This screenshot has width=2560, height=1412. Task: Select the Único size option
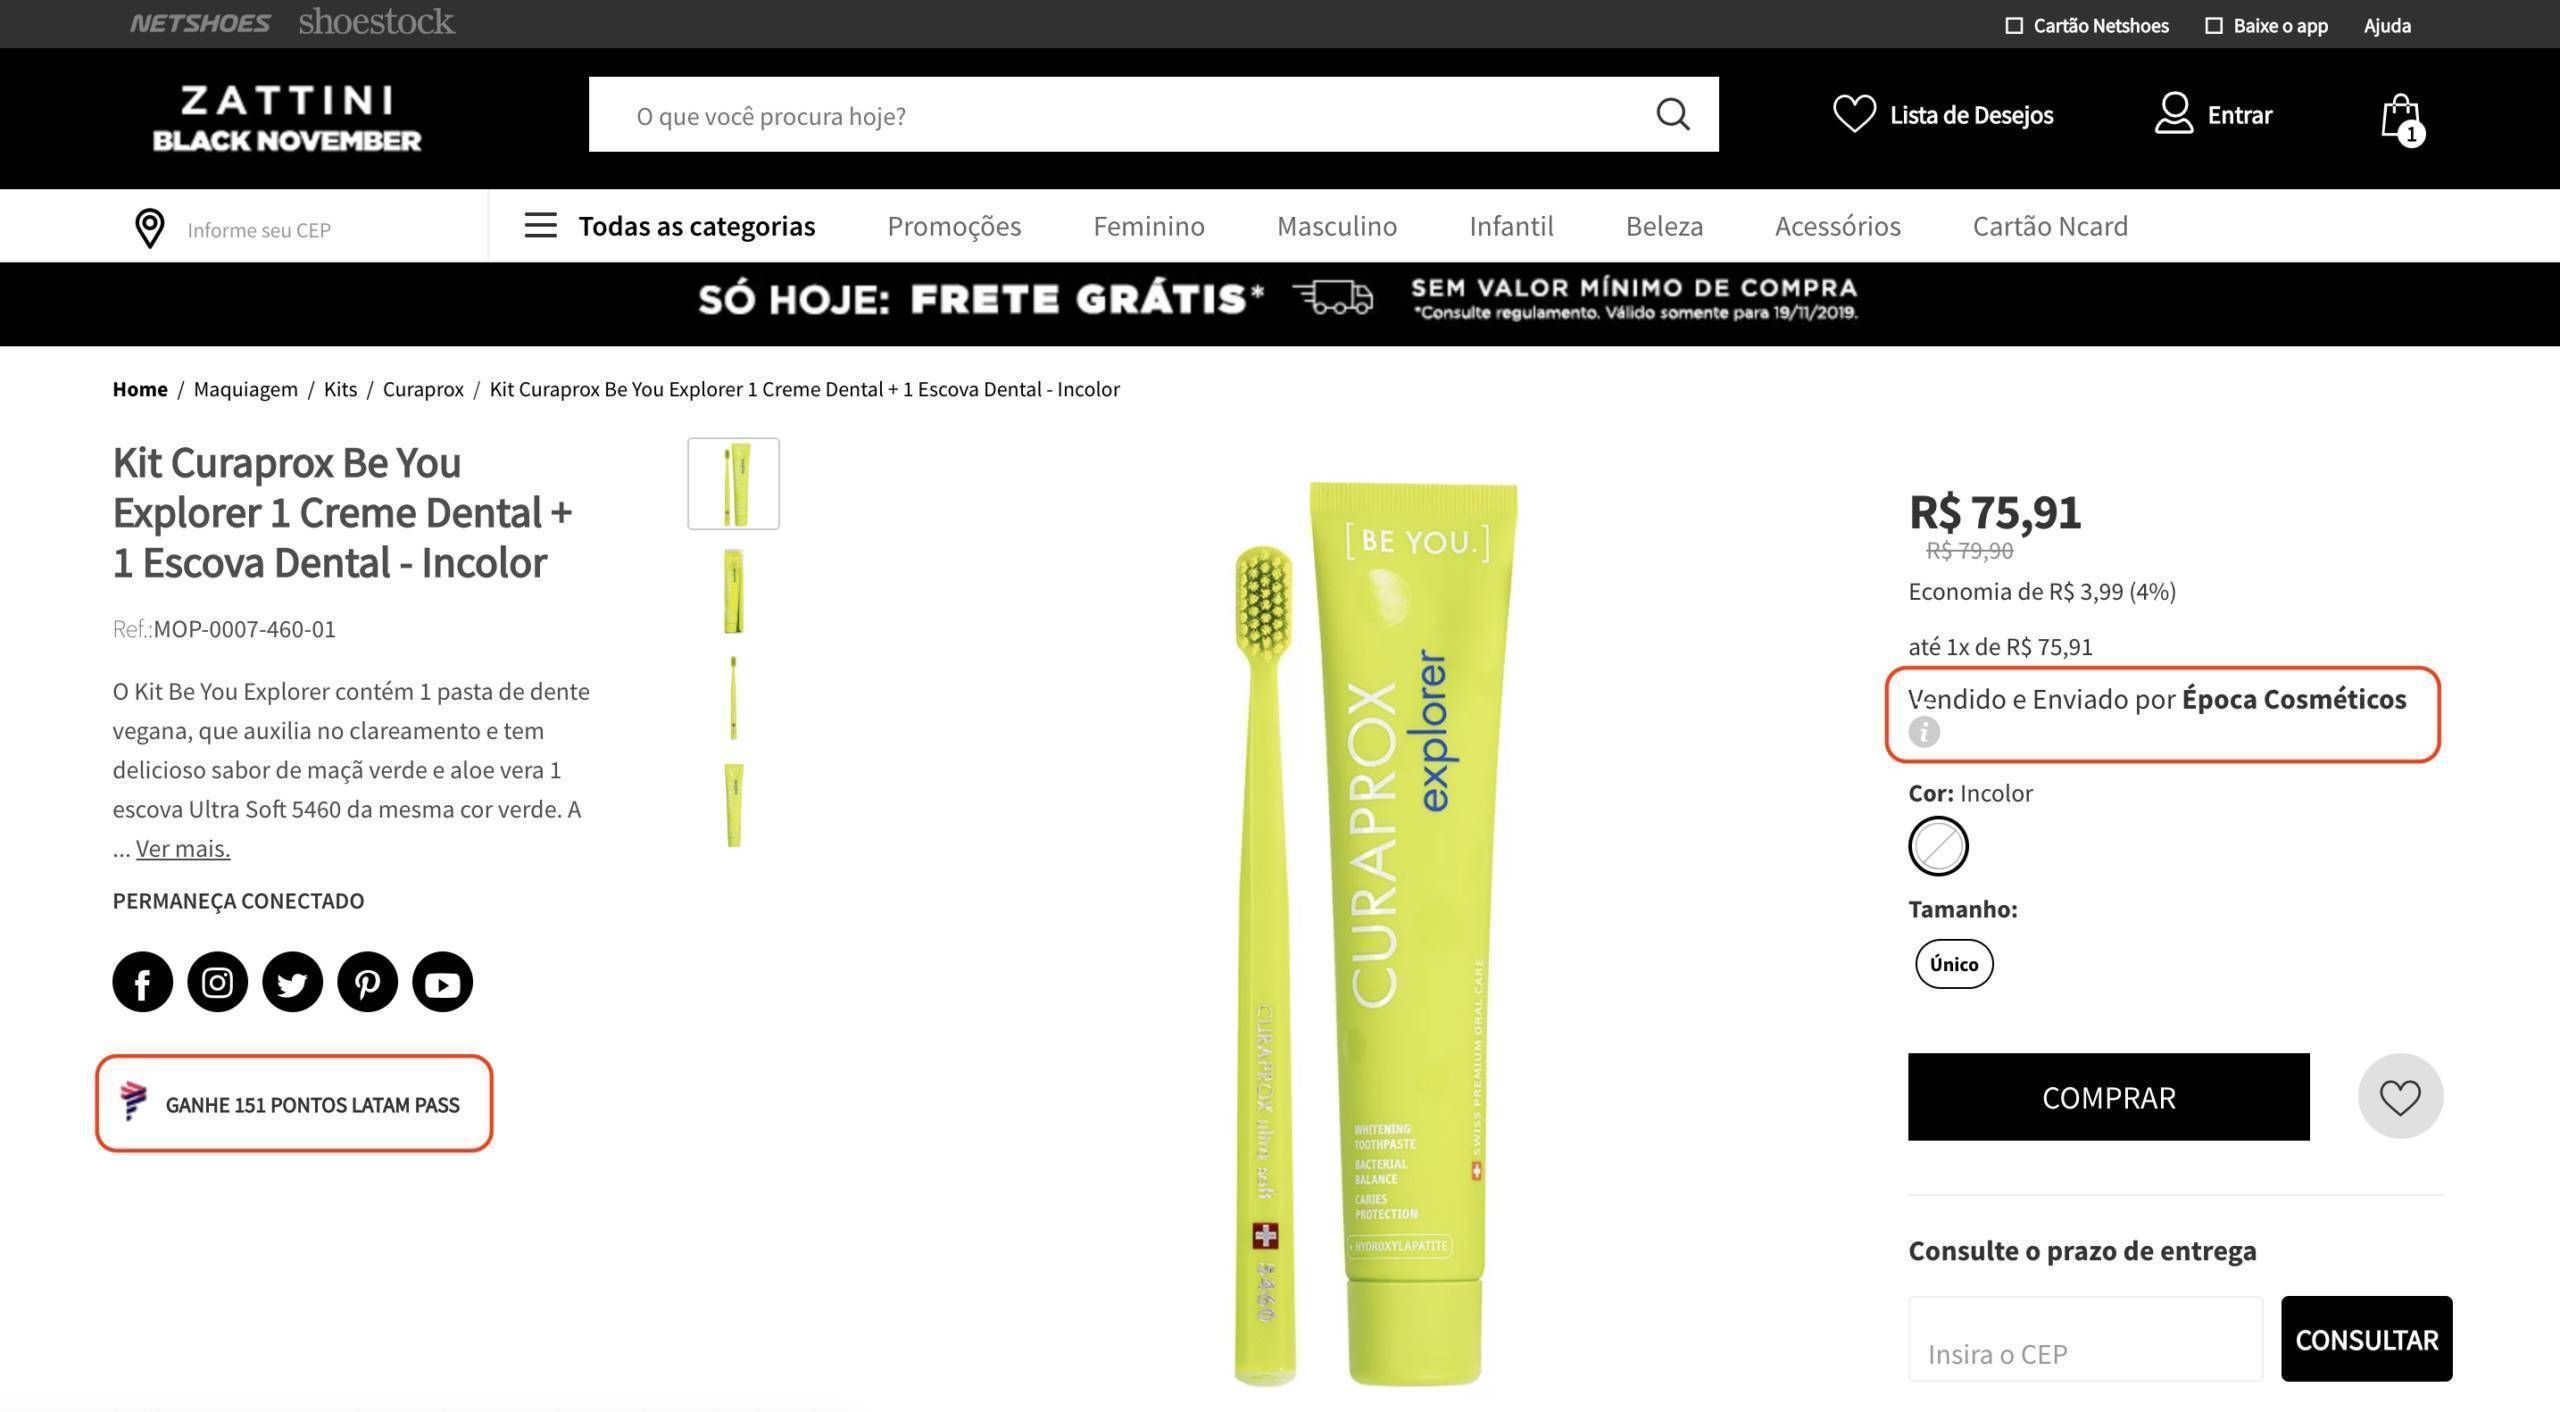(1954, 964)
